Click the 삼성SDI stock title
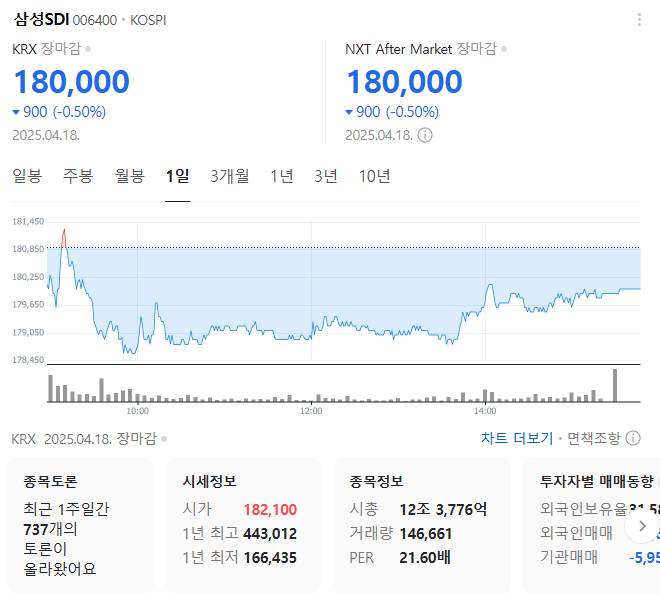This screenshot has width=660, height=594. [x=41, y=19]
